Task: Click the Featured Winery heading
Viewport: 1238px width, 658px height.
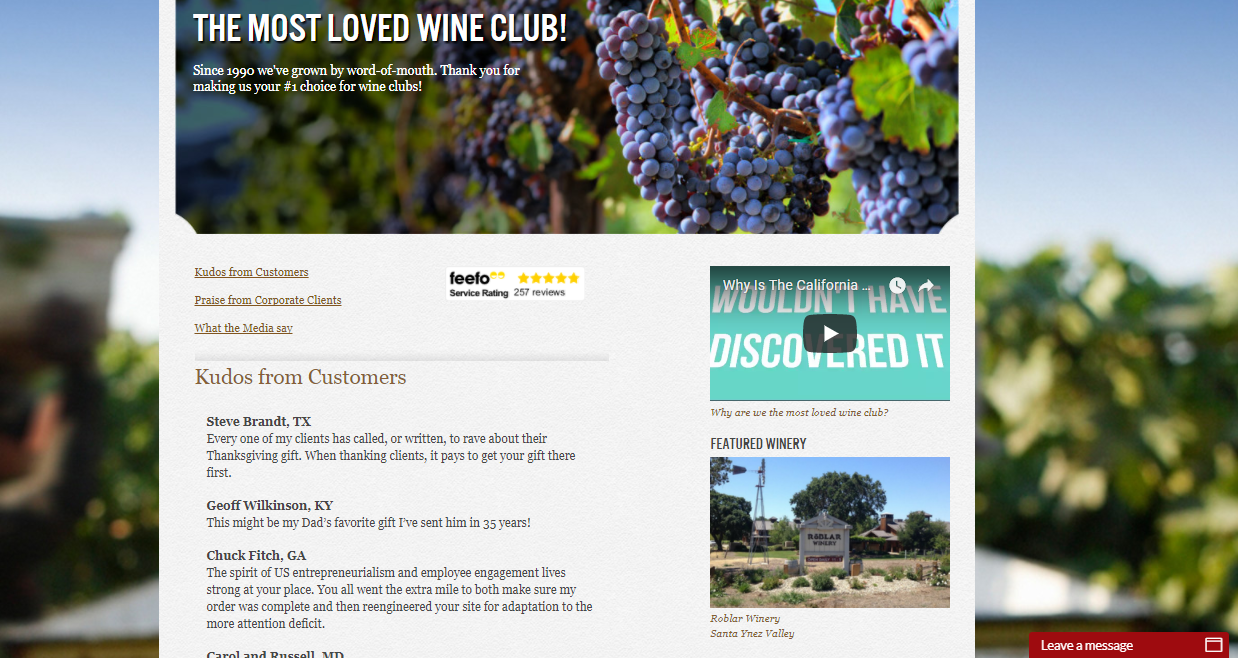Action: tap(758, 443)
